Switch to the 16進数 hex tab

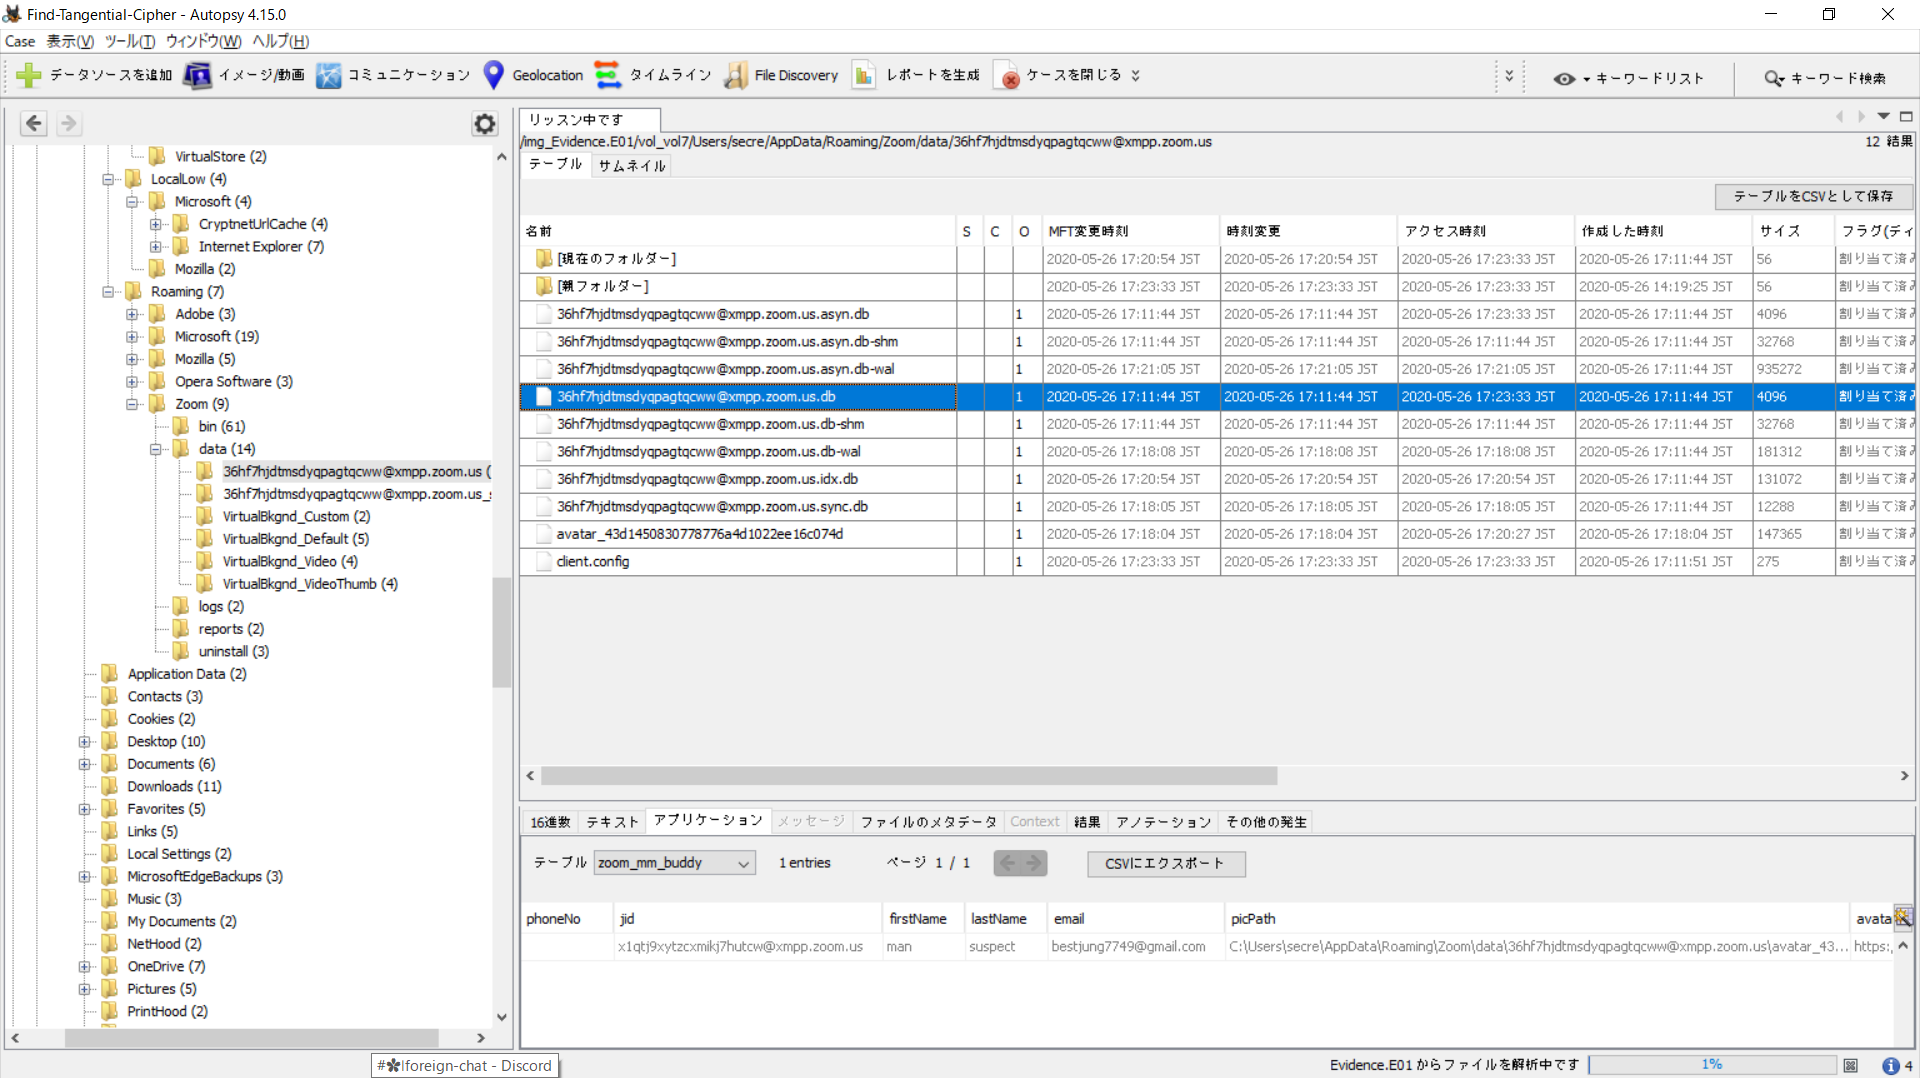click(x=551, y=822)
